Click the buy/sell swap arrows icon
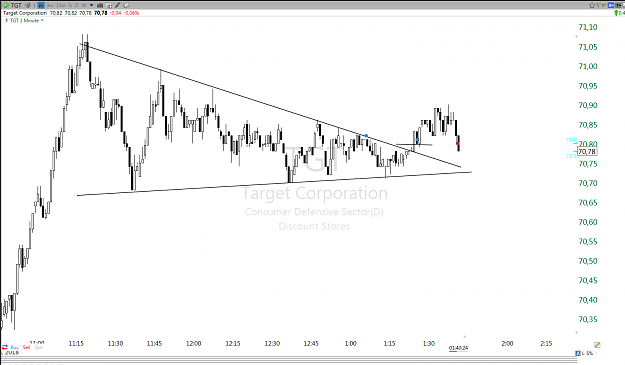The height and width of the screenshot is (365, 625). 5,347
